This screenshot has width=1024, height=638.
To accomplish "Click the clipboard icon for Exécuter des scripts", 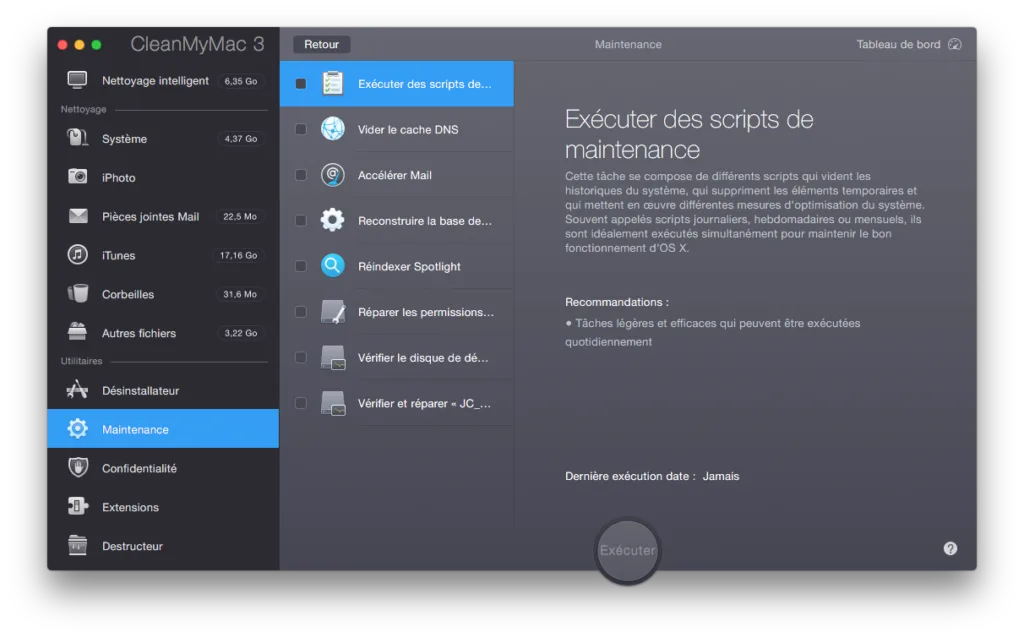I will 332,84.
